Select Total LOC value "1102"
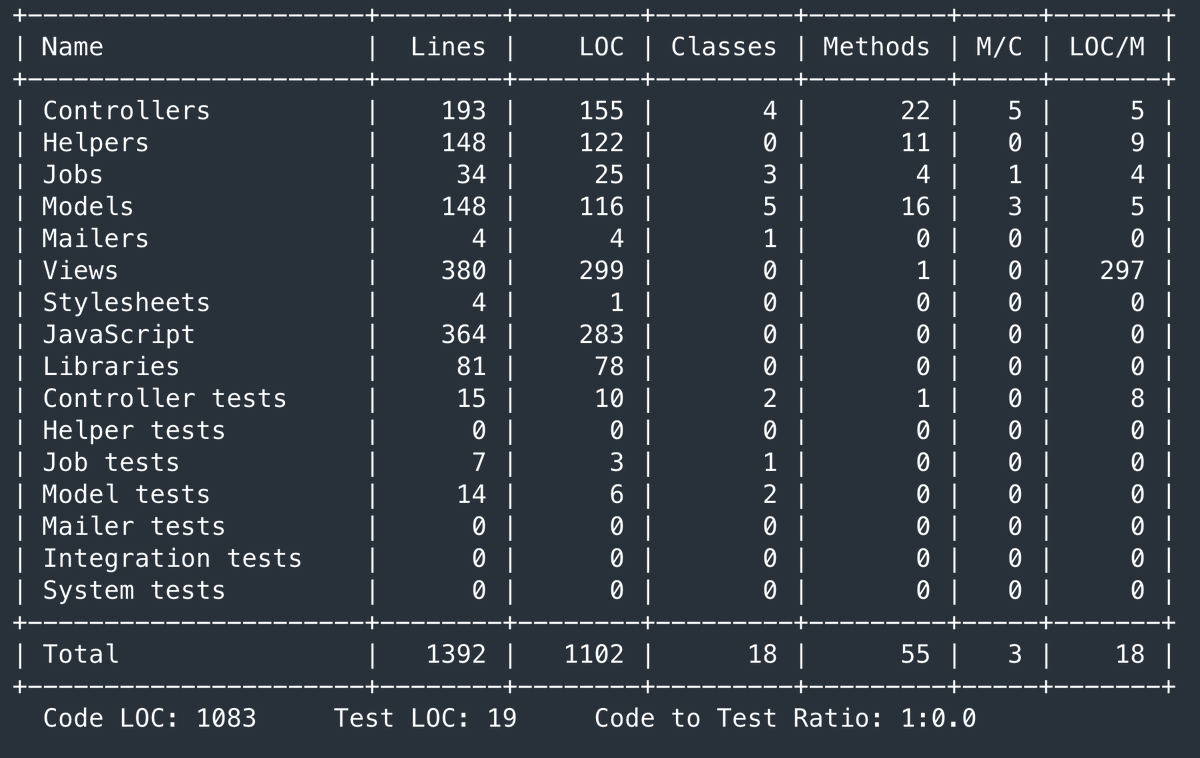 pos(594,655)
